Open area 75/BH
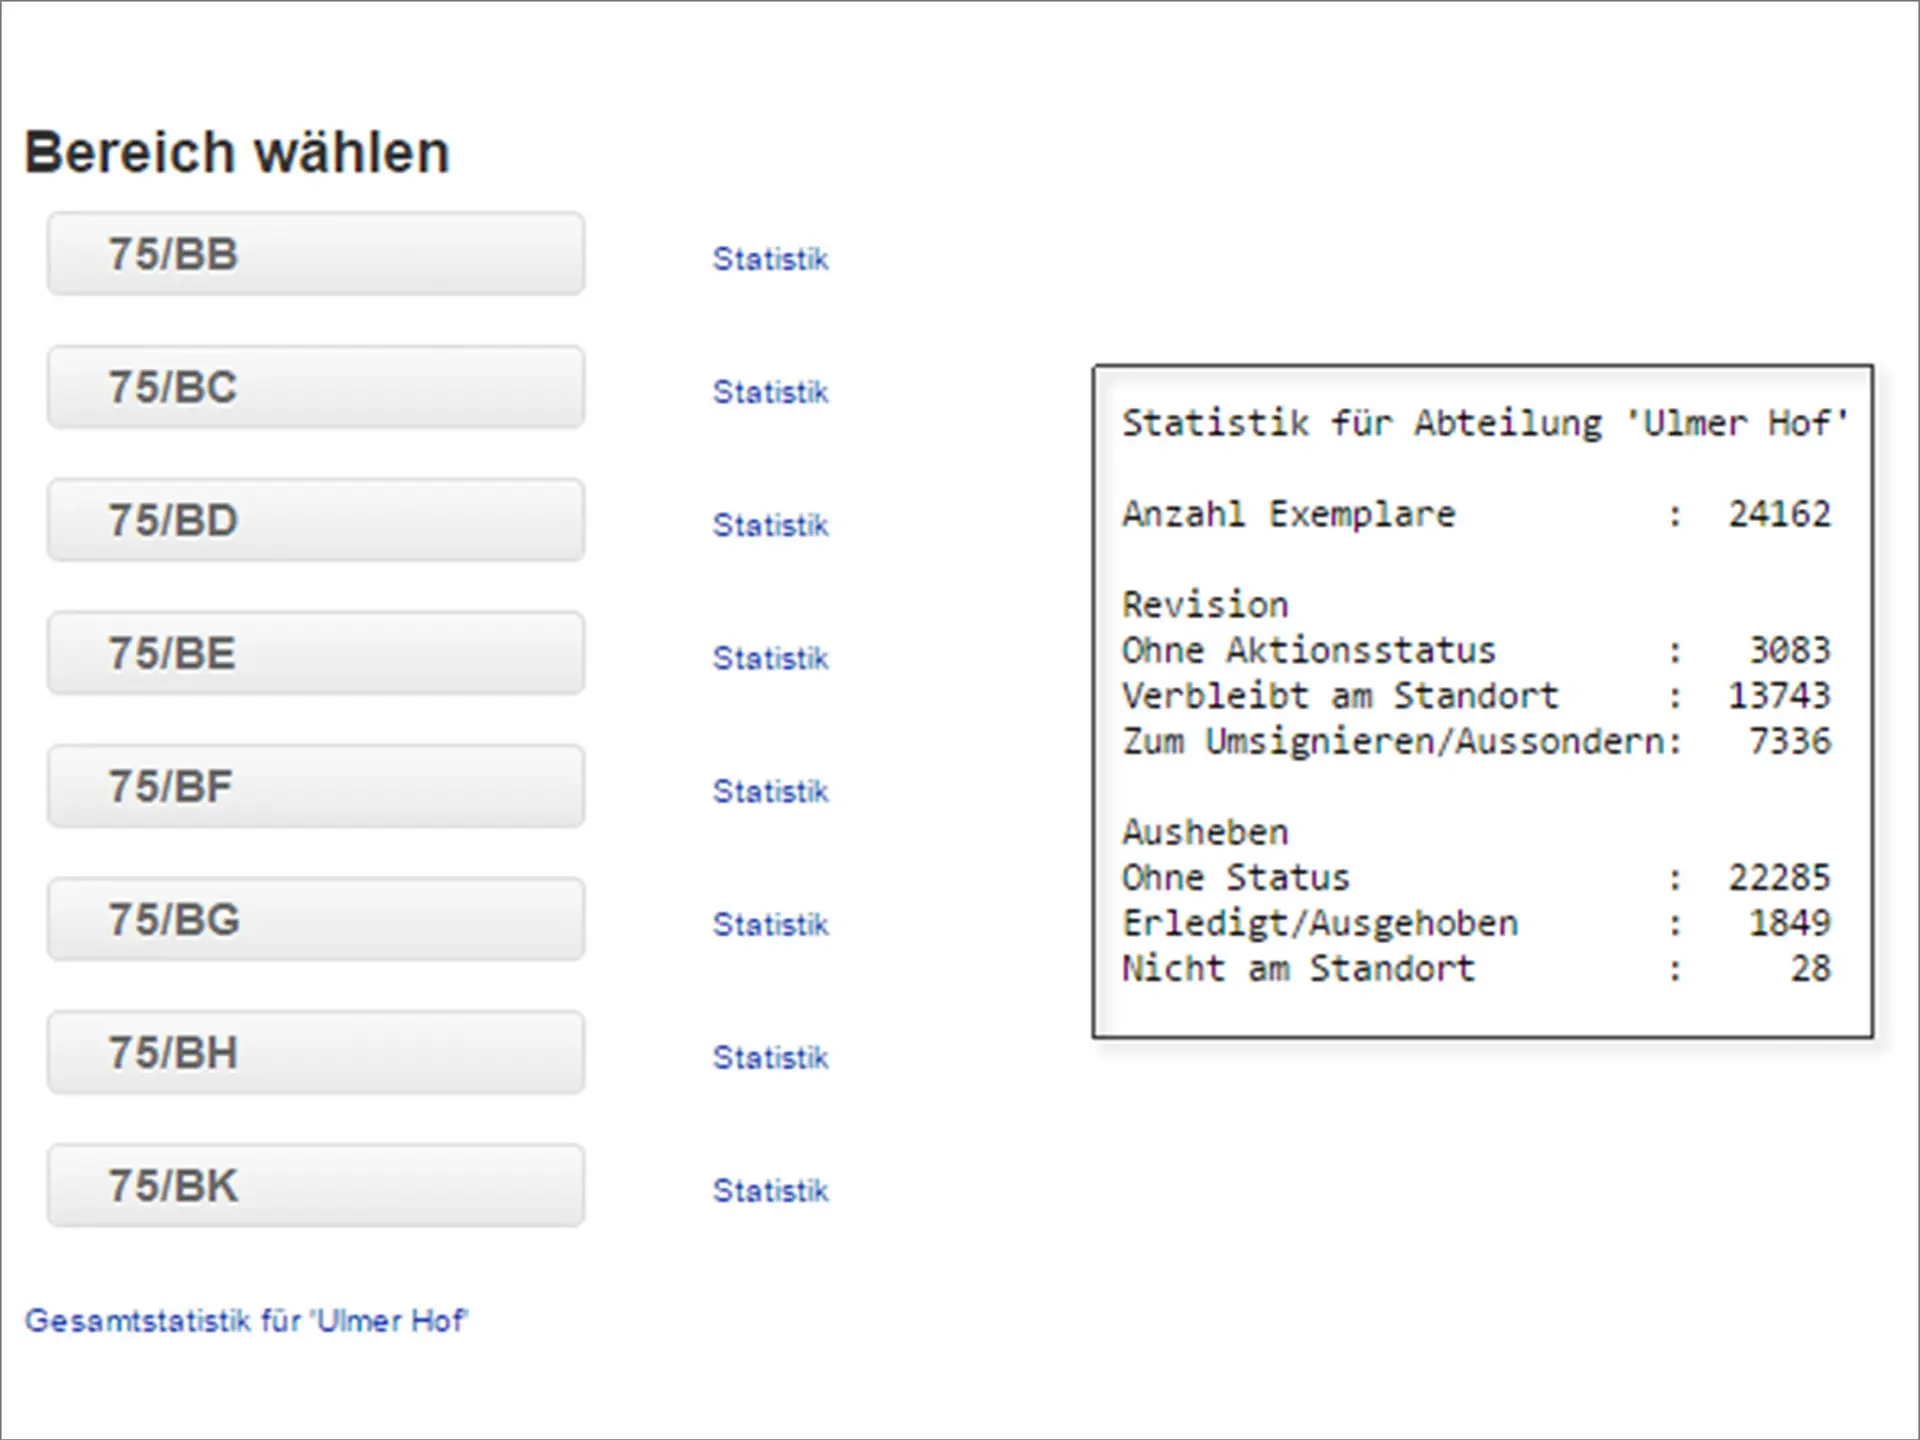The height and width of the screenshot is (1440, 1920). coord(316,1052)
